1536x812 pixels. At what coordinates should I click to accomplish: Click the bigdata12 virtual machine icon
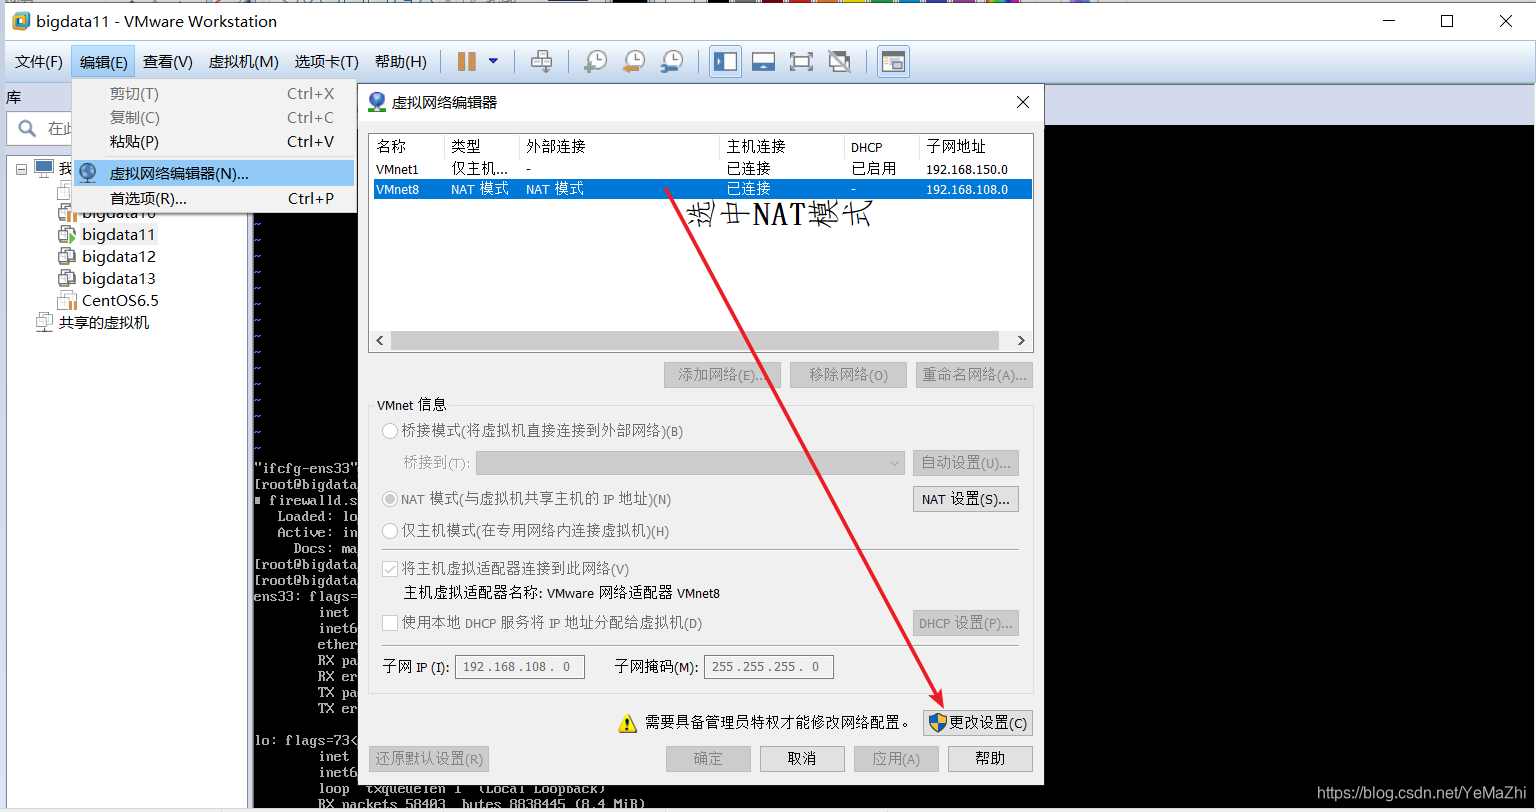[67, 257]
